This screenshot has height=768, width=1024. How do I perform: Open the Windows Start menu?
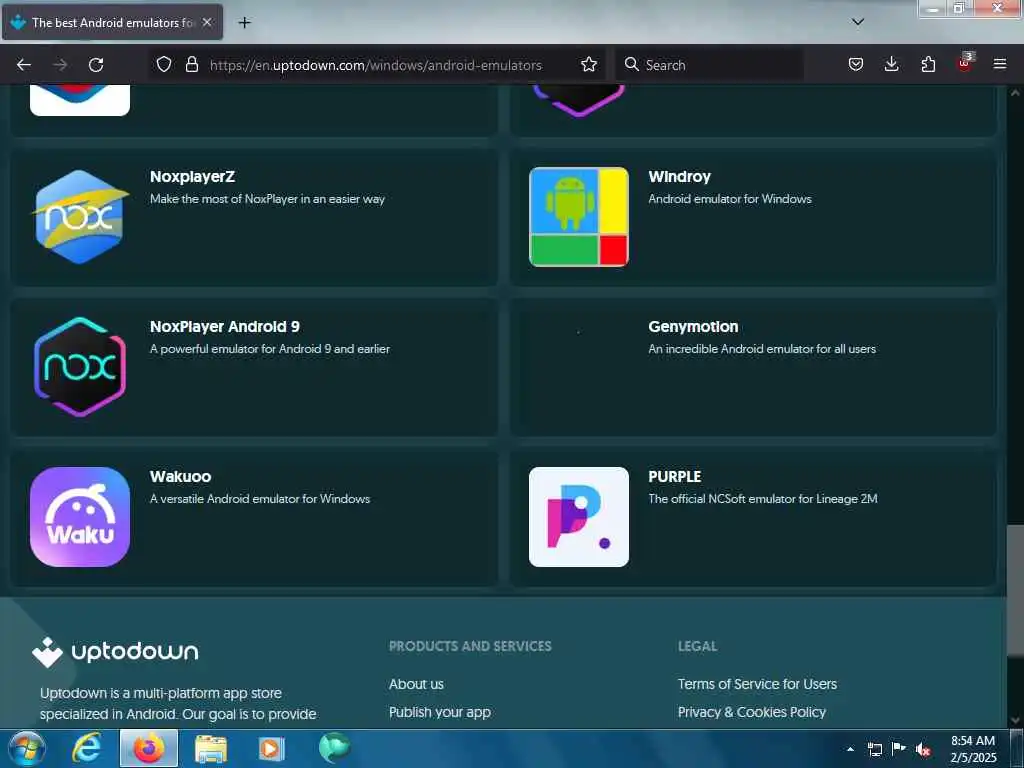(x=27, y=748)
